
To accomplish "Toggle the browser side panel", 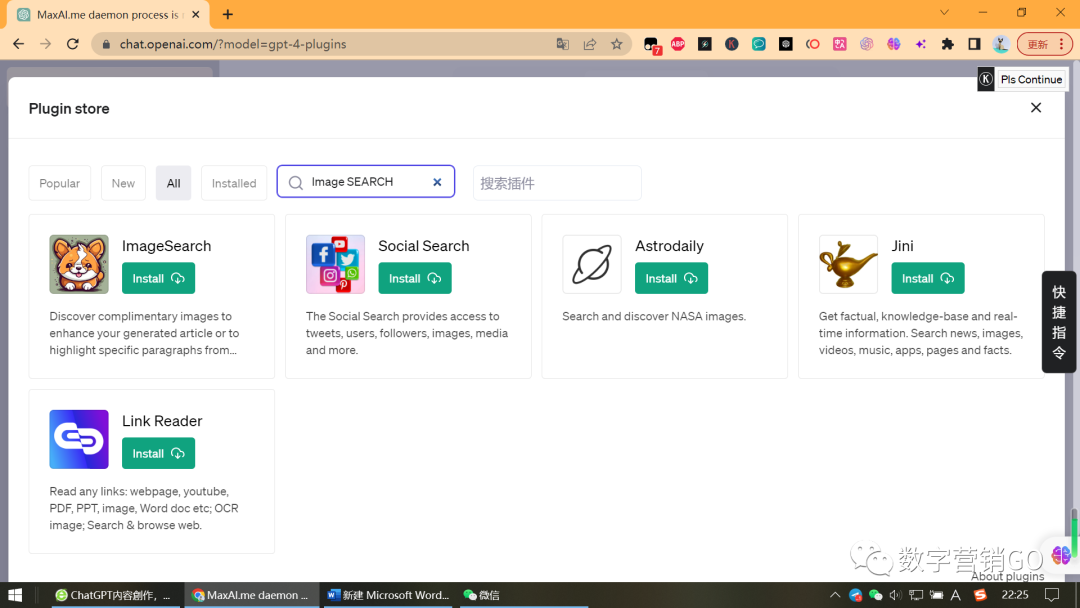I will click(x=974, y=44).
